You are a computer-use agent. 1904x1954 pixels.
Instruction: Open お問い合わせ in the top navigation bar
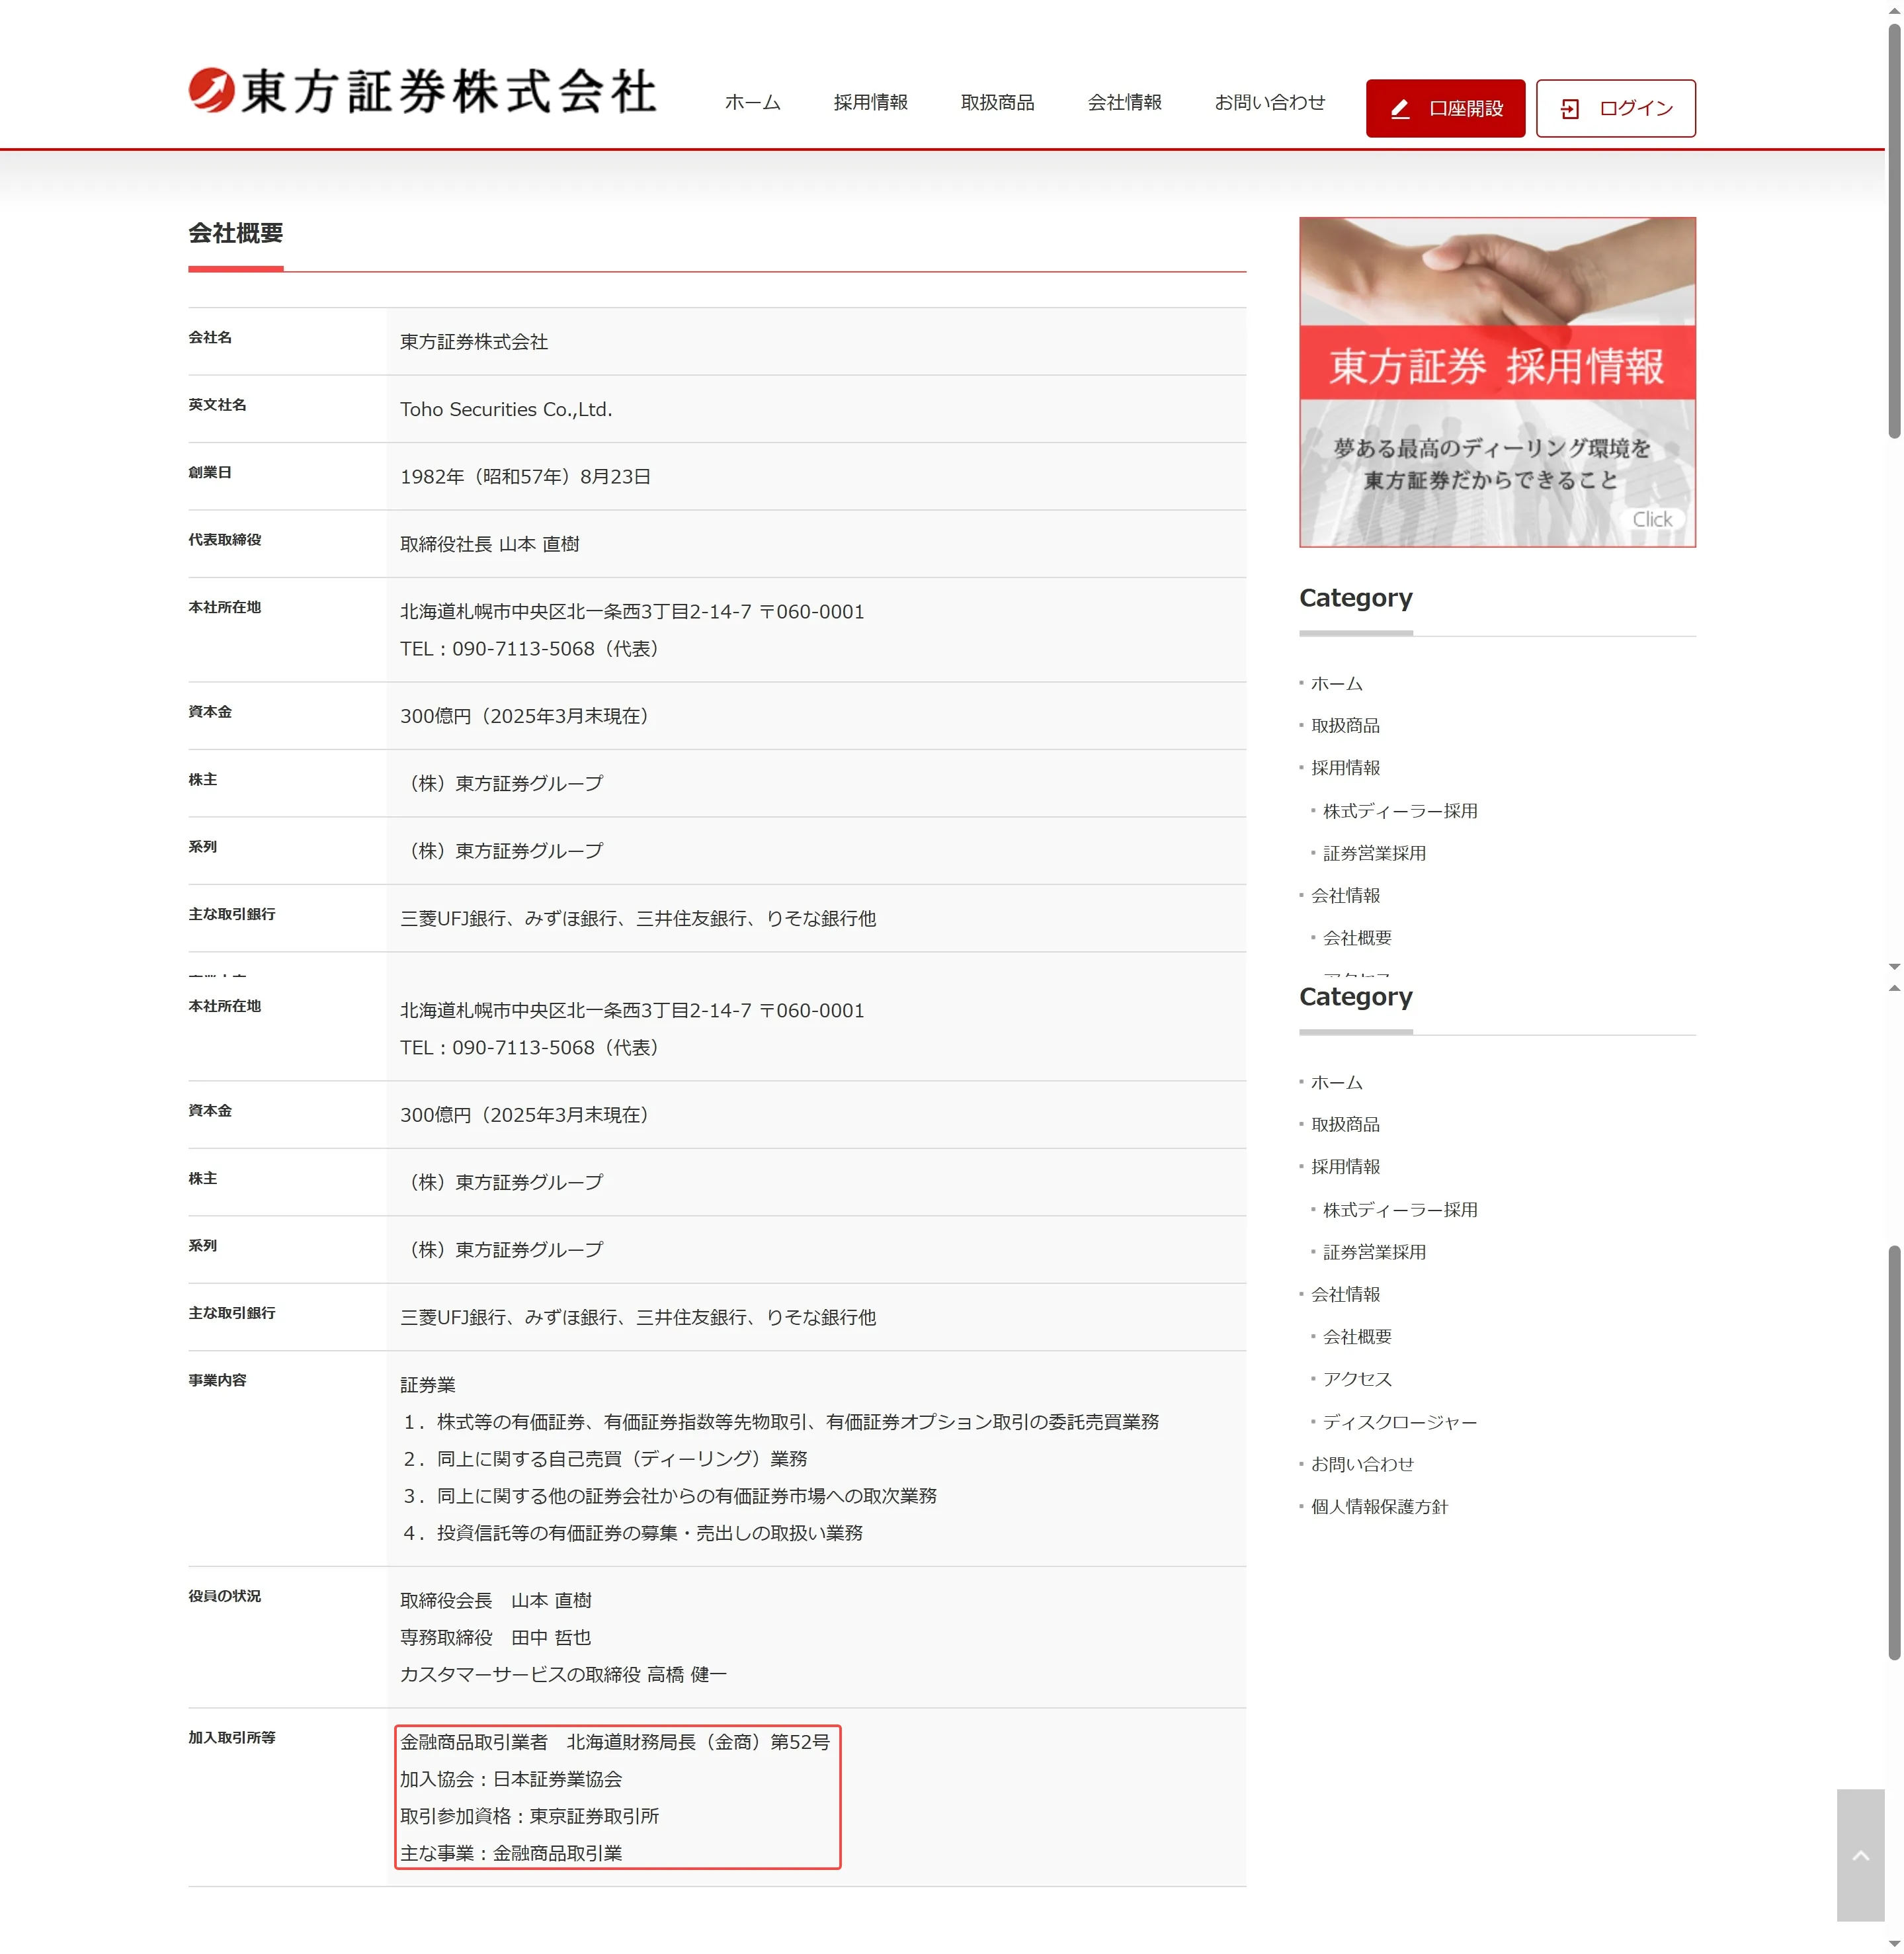click(x=1269, y=102)
